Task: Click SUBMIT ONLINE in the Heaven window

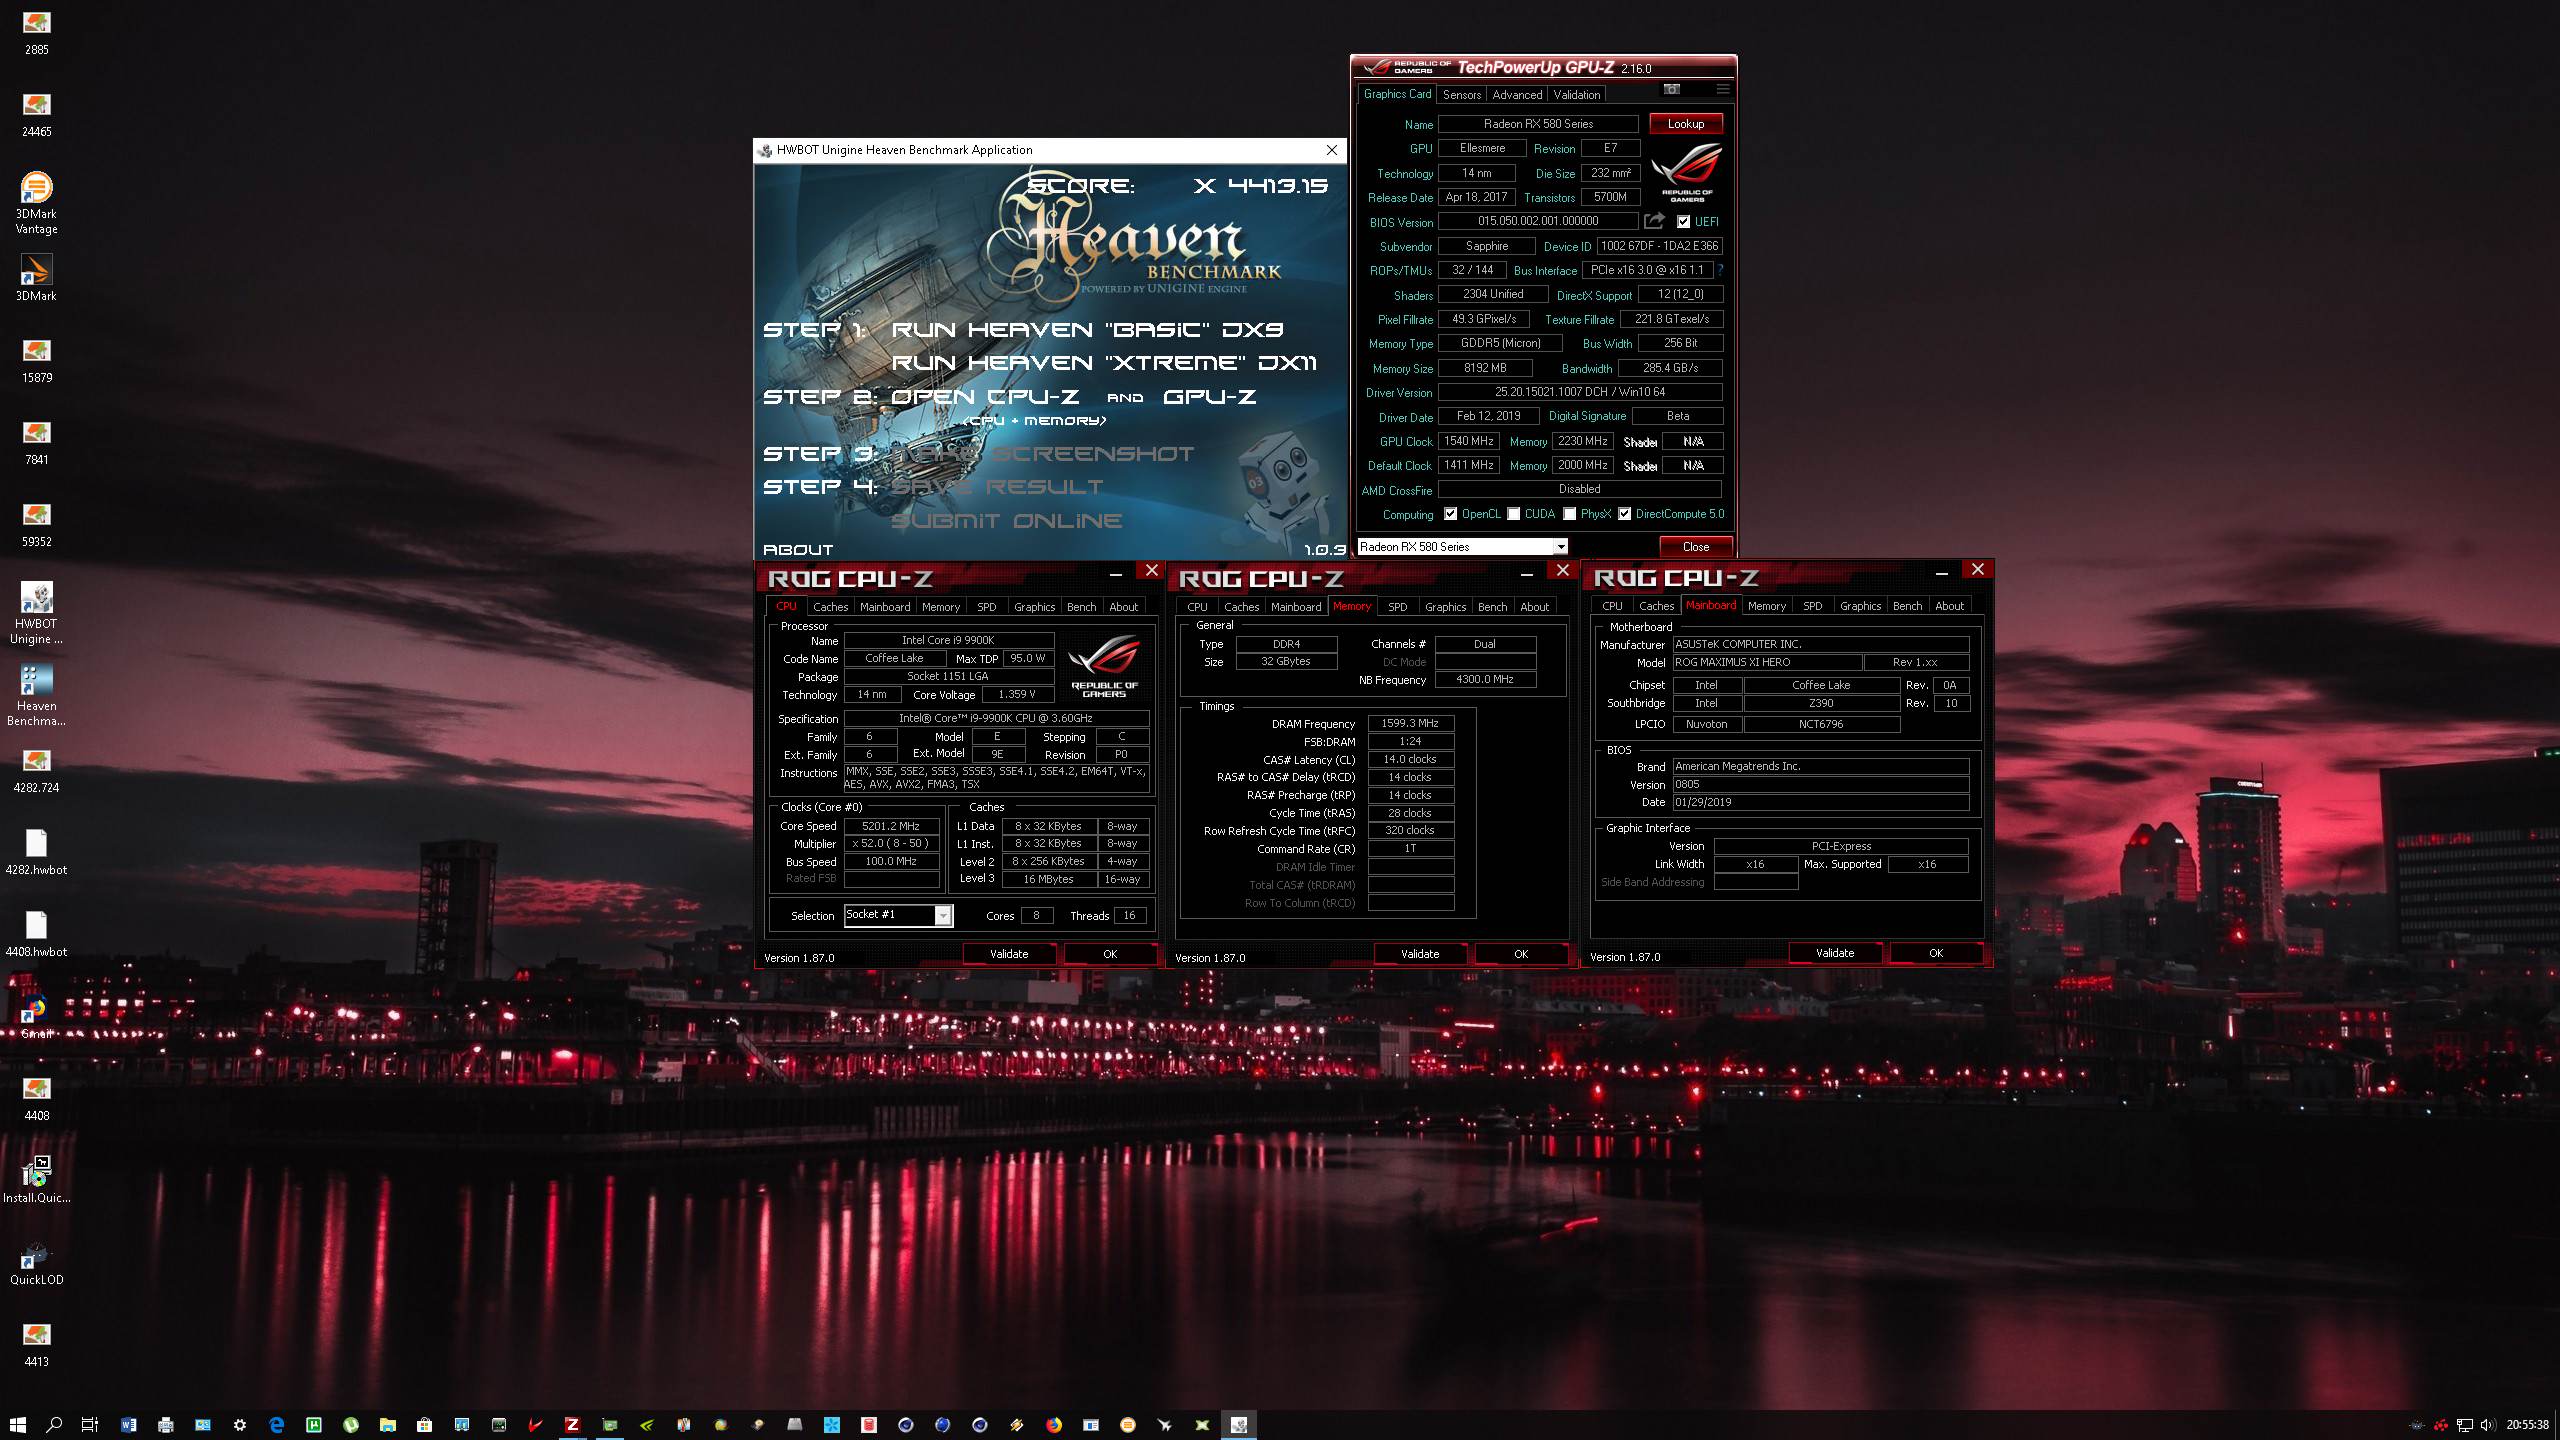Action: [1006, 521]
